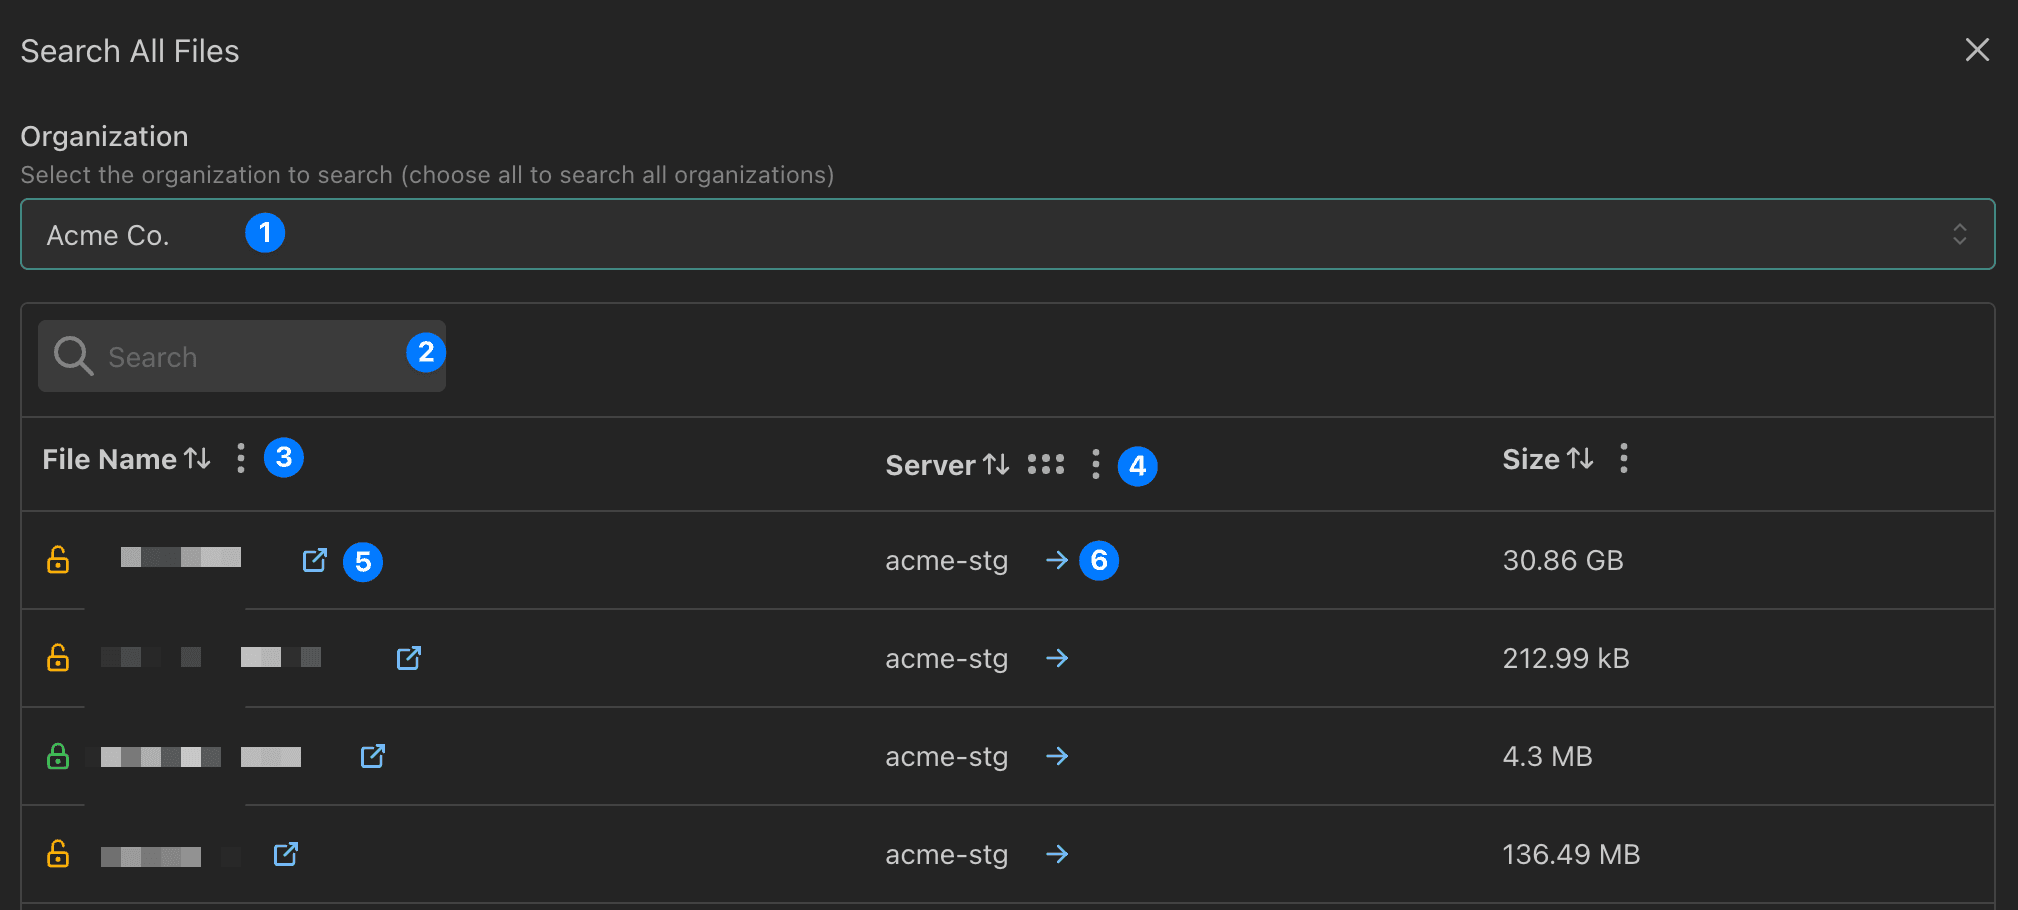Screen dimensions: 2018x910
Task: Click the green lock on 4.3 MB file
Action: (x=58, y=756)
